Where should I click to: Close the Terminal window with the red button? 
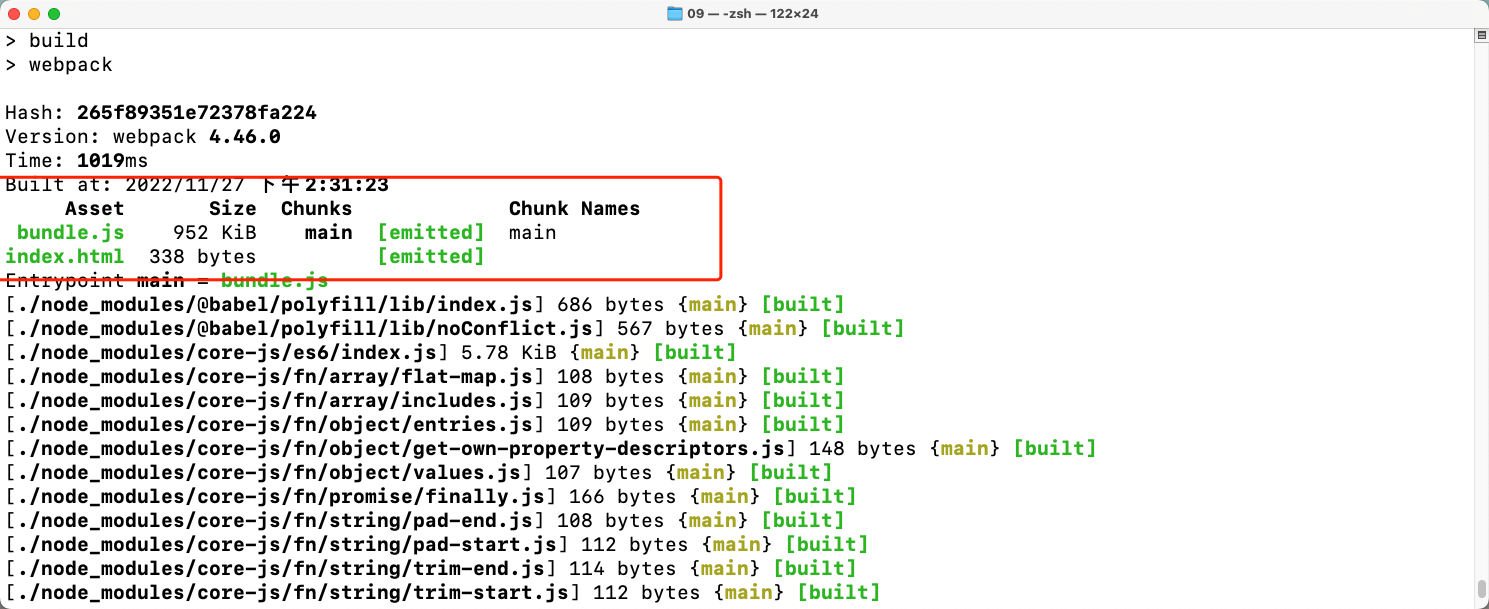point(14,14)
